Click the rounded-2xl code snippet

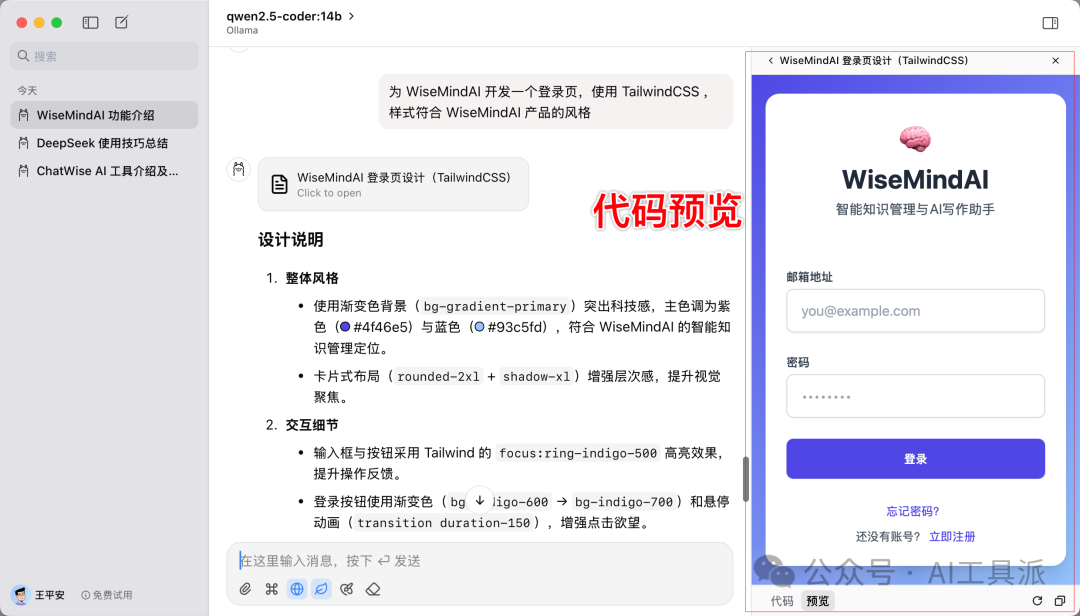[438, 376]
